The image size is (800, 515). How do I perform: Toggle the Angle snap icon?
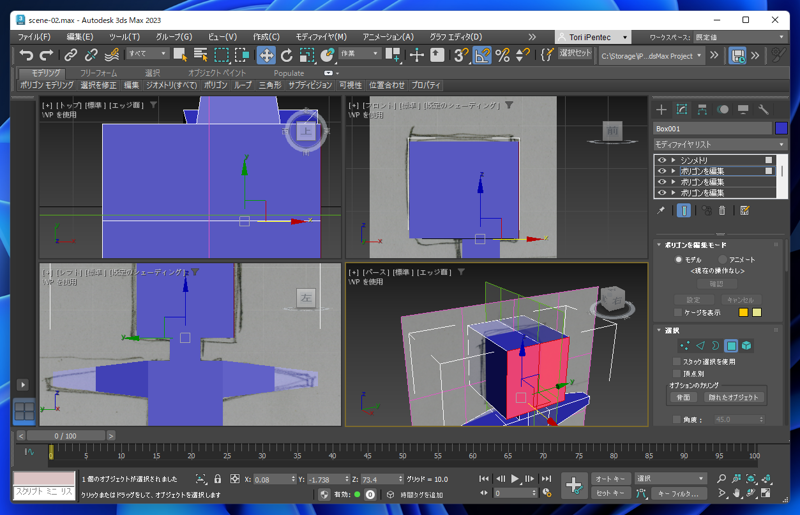pyautogui.click(x=482, y=55)
